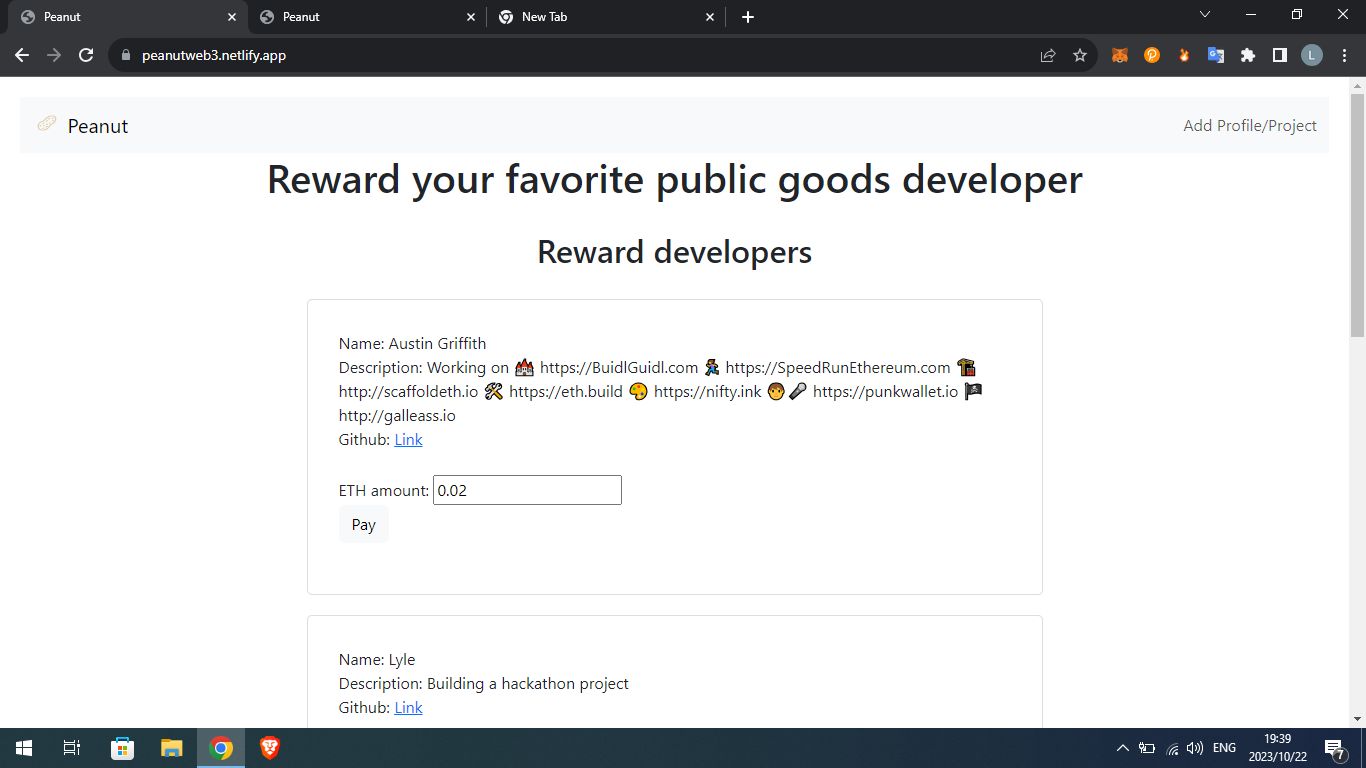Open Lyle's Github link
Viewport: 1366px width, 768px height.
click(x=408, y=707)
